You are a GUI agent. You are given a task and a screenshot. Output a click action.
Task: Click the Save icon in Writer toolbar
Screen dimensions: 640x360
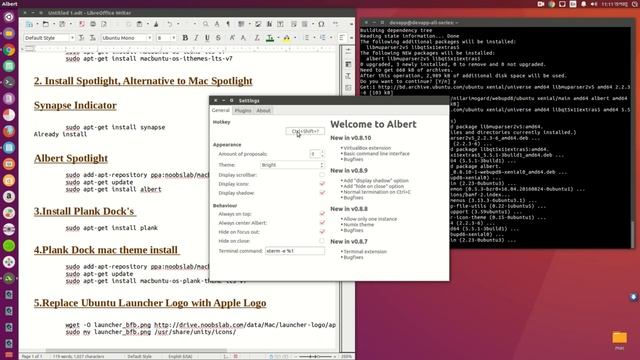(62, 24)
